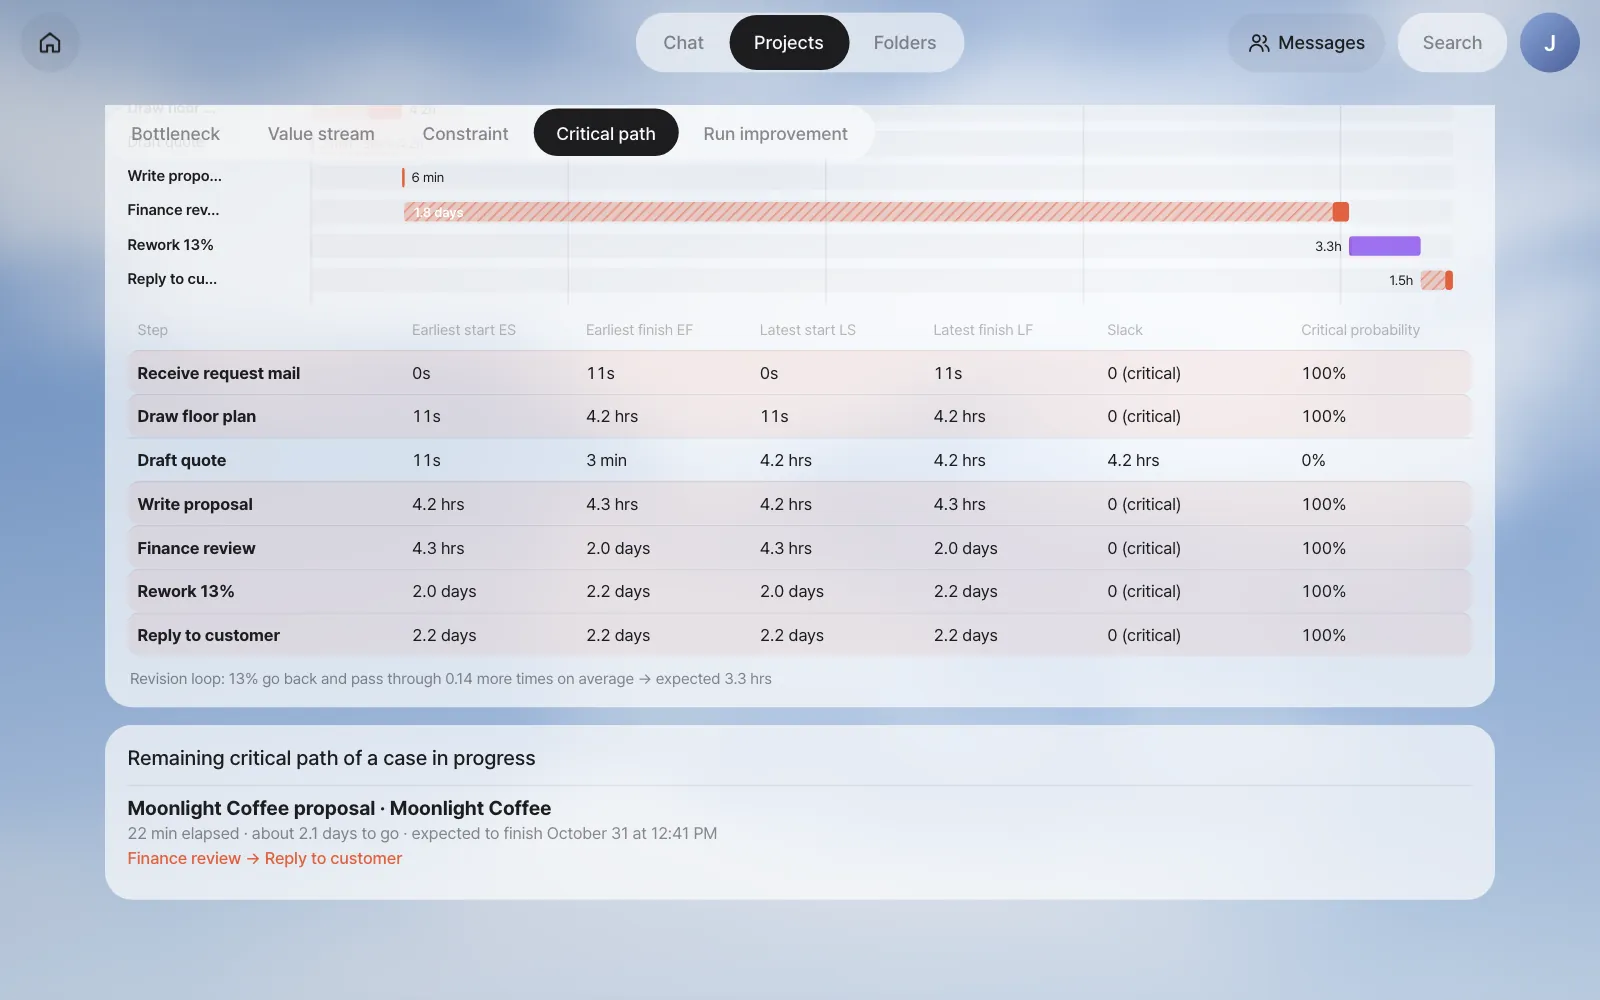The height and width of the screenshot is (1000, 1600).
Task: Go to the home icon
Action: (x=50, y=43)
